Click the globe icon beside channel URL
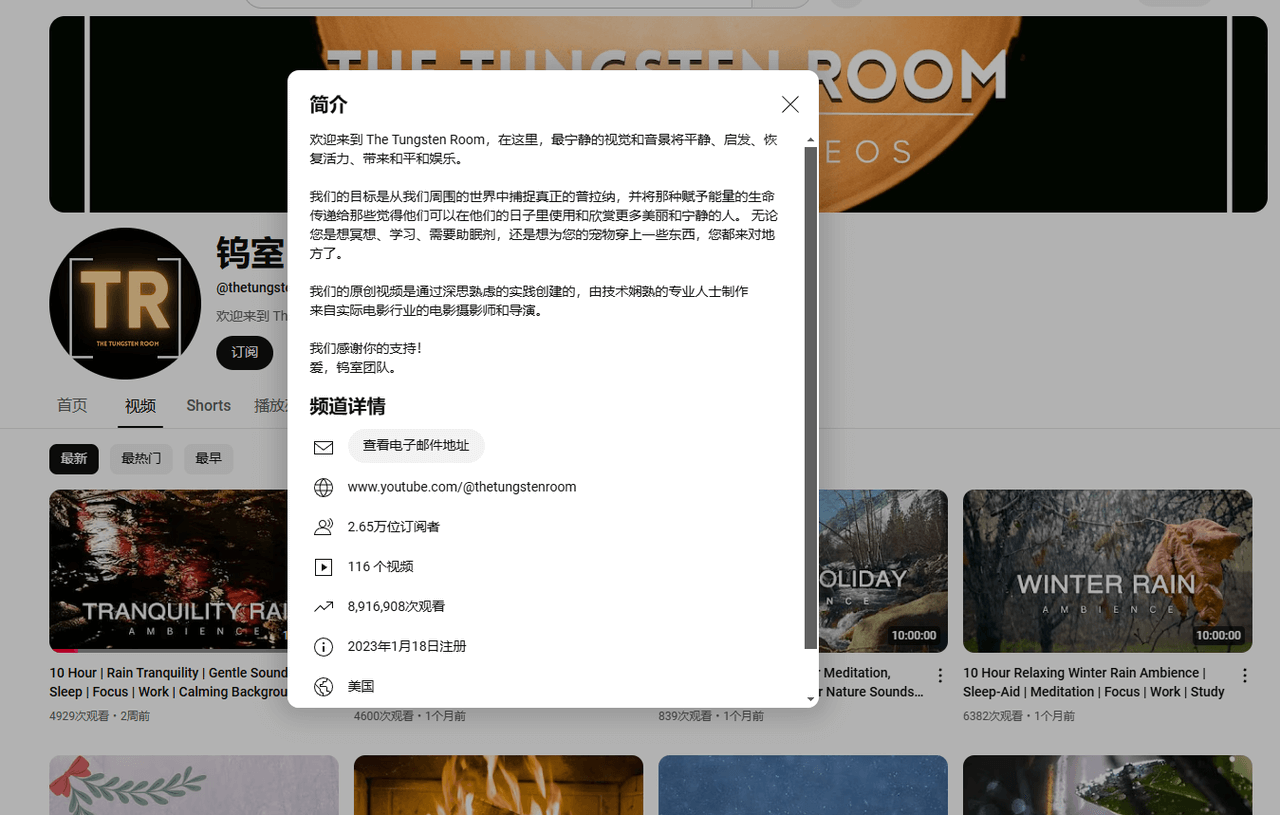This screenshot has height=815, width=1280. pyautogui.click(x=323, y=487)
